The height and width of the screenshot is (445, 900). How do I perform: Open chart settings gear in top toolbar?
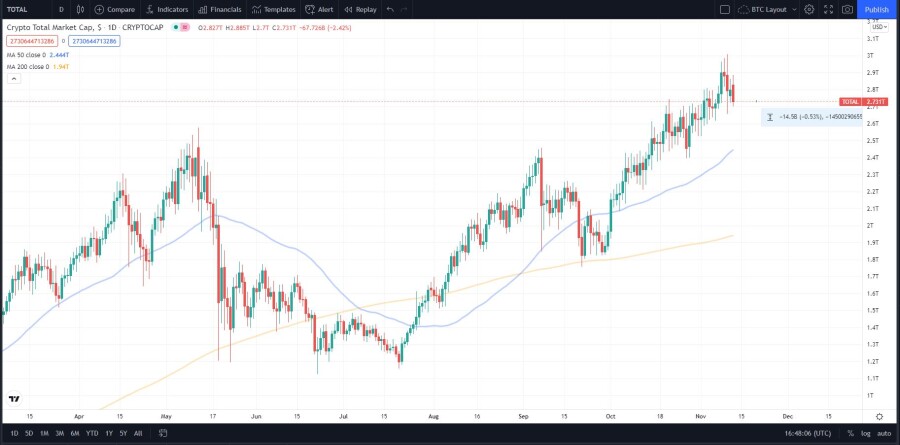pos(809,9)
